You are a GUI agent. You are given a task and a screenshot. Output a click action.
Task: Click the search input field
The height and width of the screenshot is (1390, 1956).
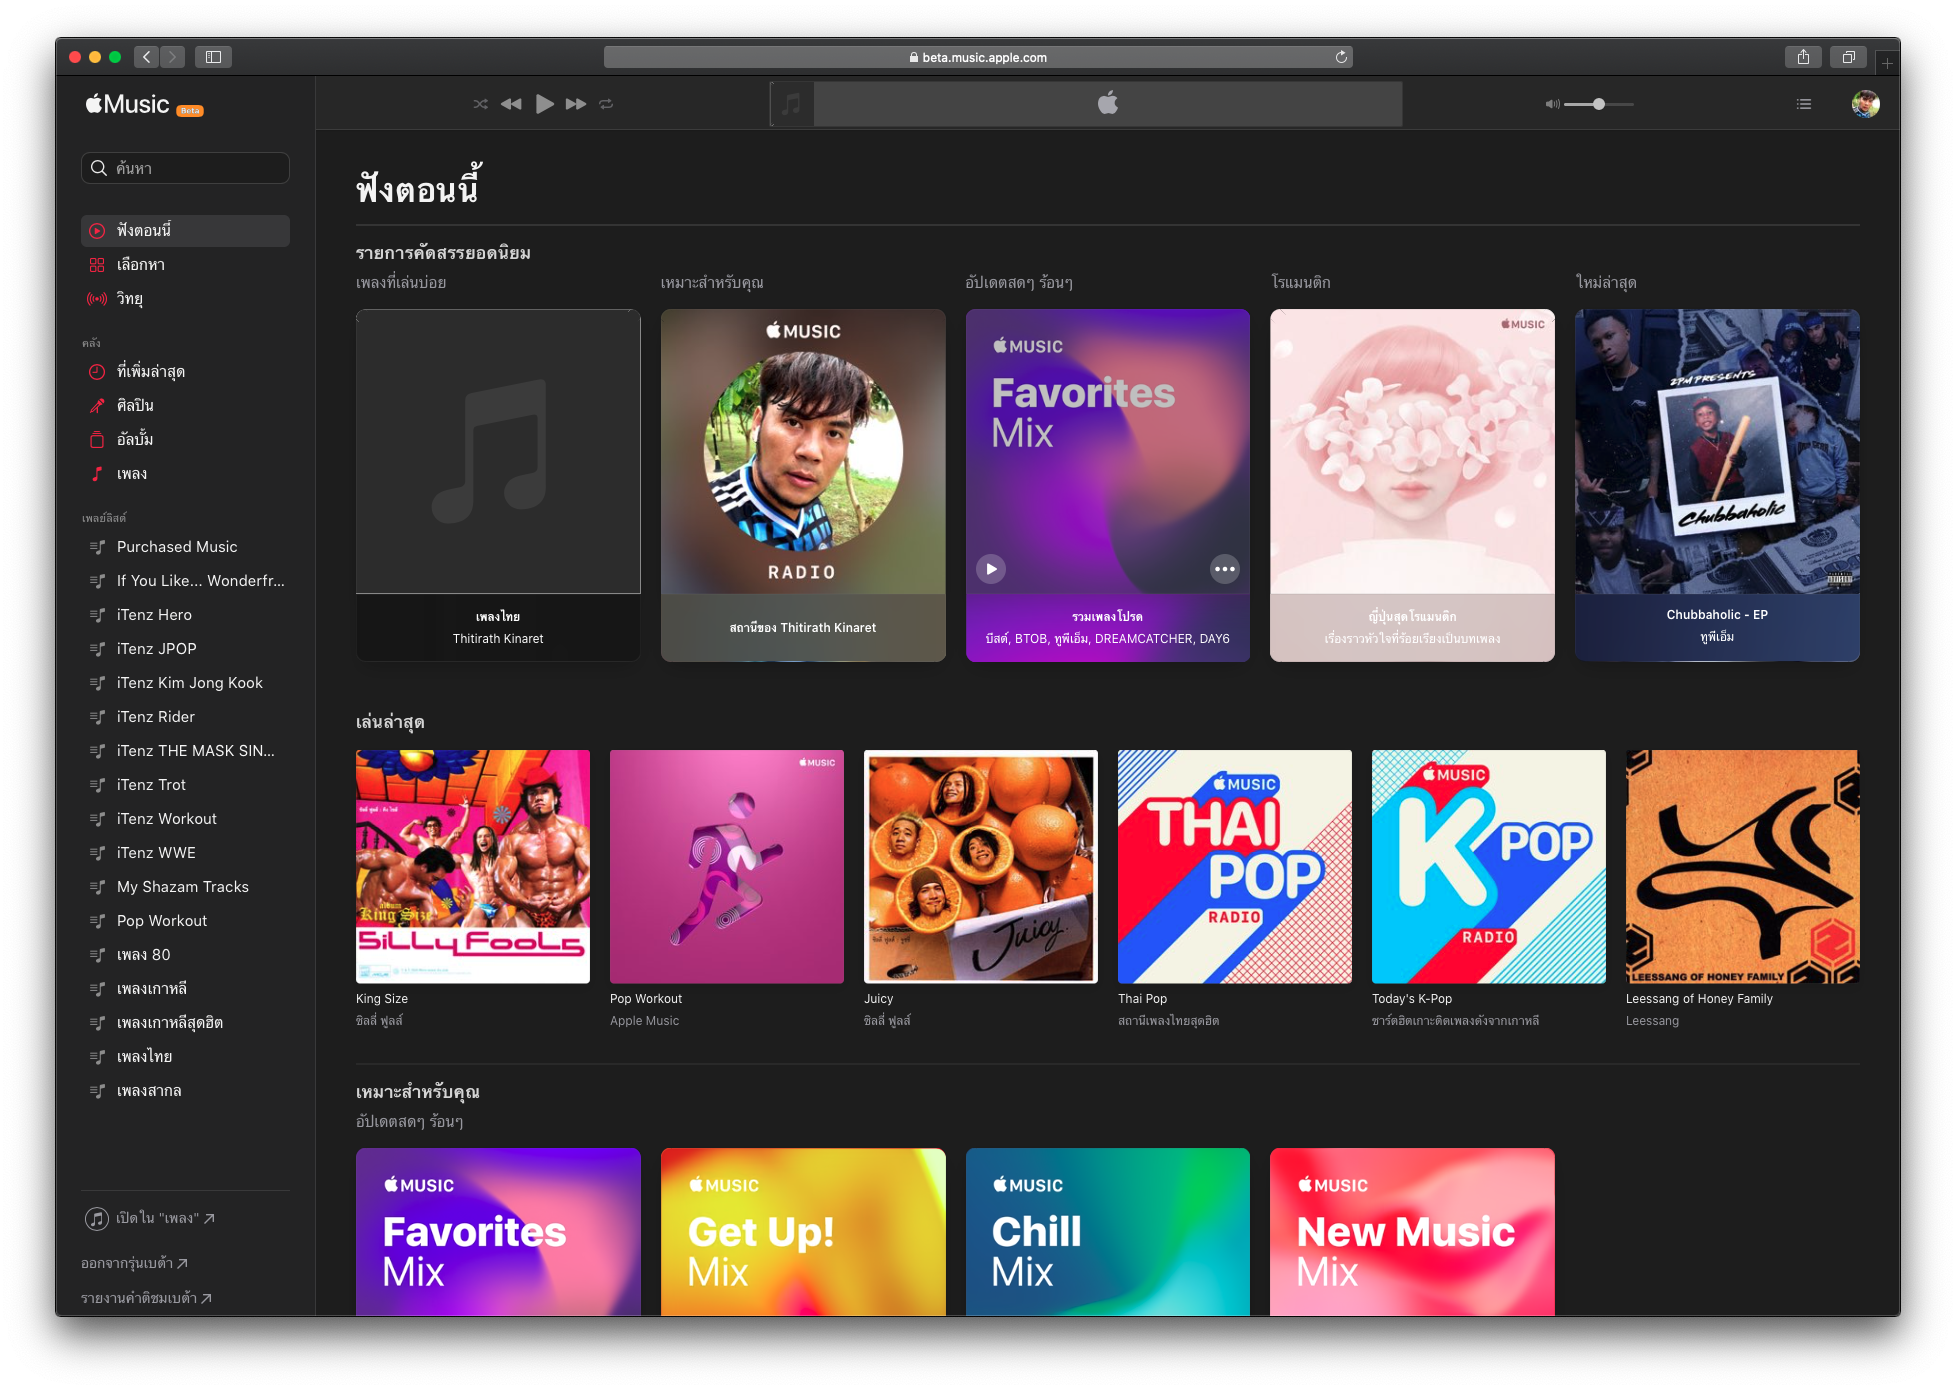point(186,168)
